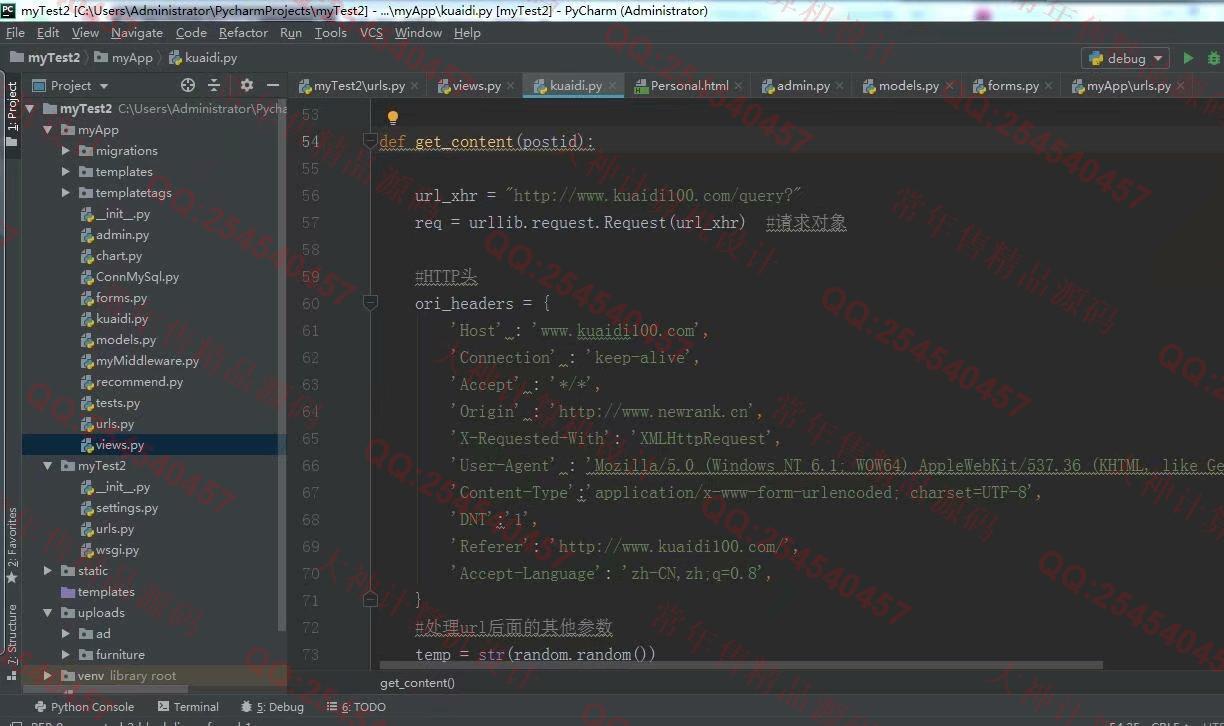Click myTest2 in navigation bar breadcrumb
Viewport: 1224px width, 726px height.
[45, 58]
